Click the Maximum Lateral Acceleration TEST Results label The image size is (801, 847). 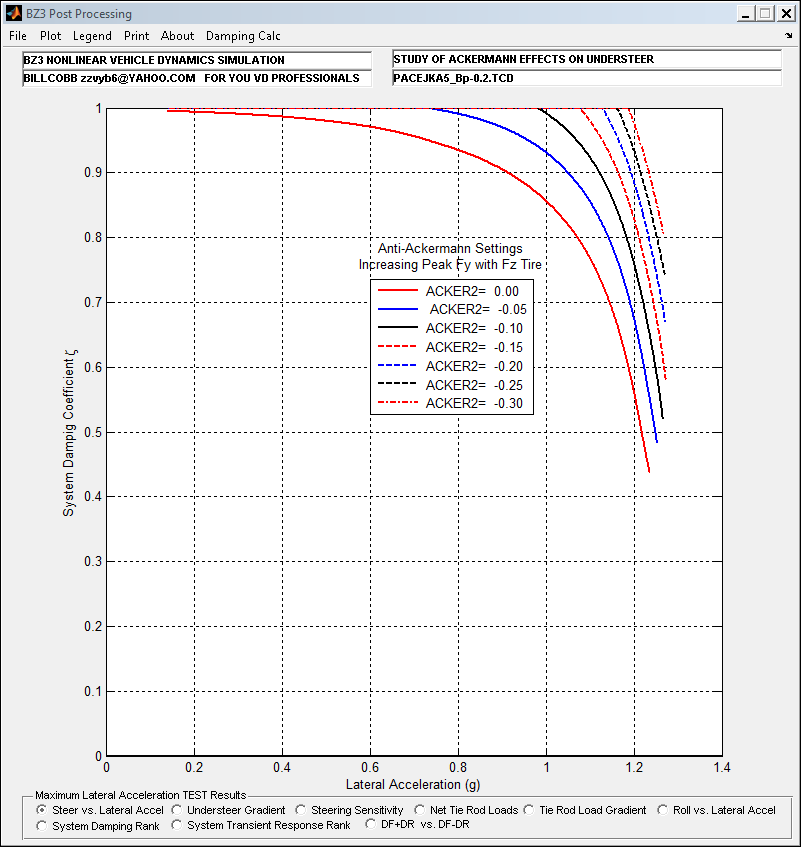point(140,795)
